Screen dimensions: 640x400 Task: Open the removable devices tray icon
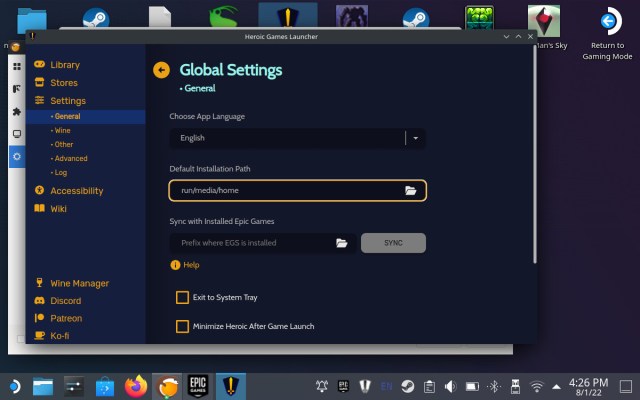pyautogui.click(x=515, y=386)
